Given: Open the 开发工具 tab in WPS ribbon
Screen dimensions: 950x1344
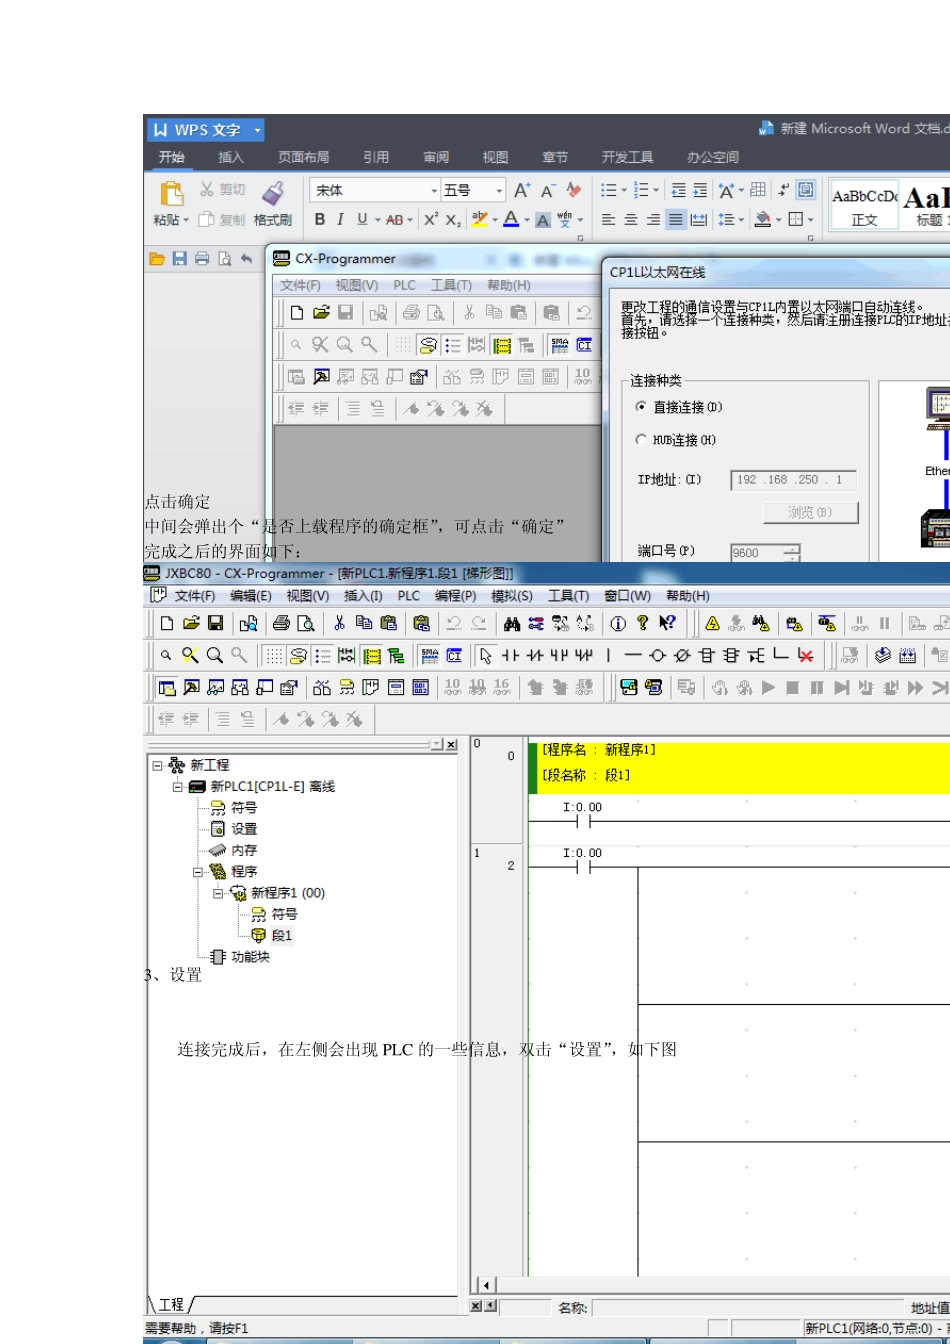Looking at the screenshot, I should (627, 157).
